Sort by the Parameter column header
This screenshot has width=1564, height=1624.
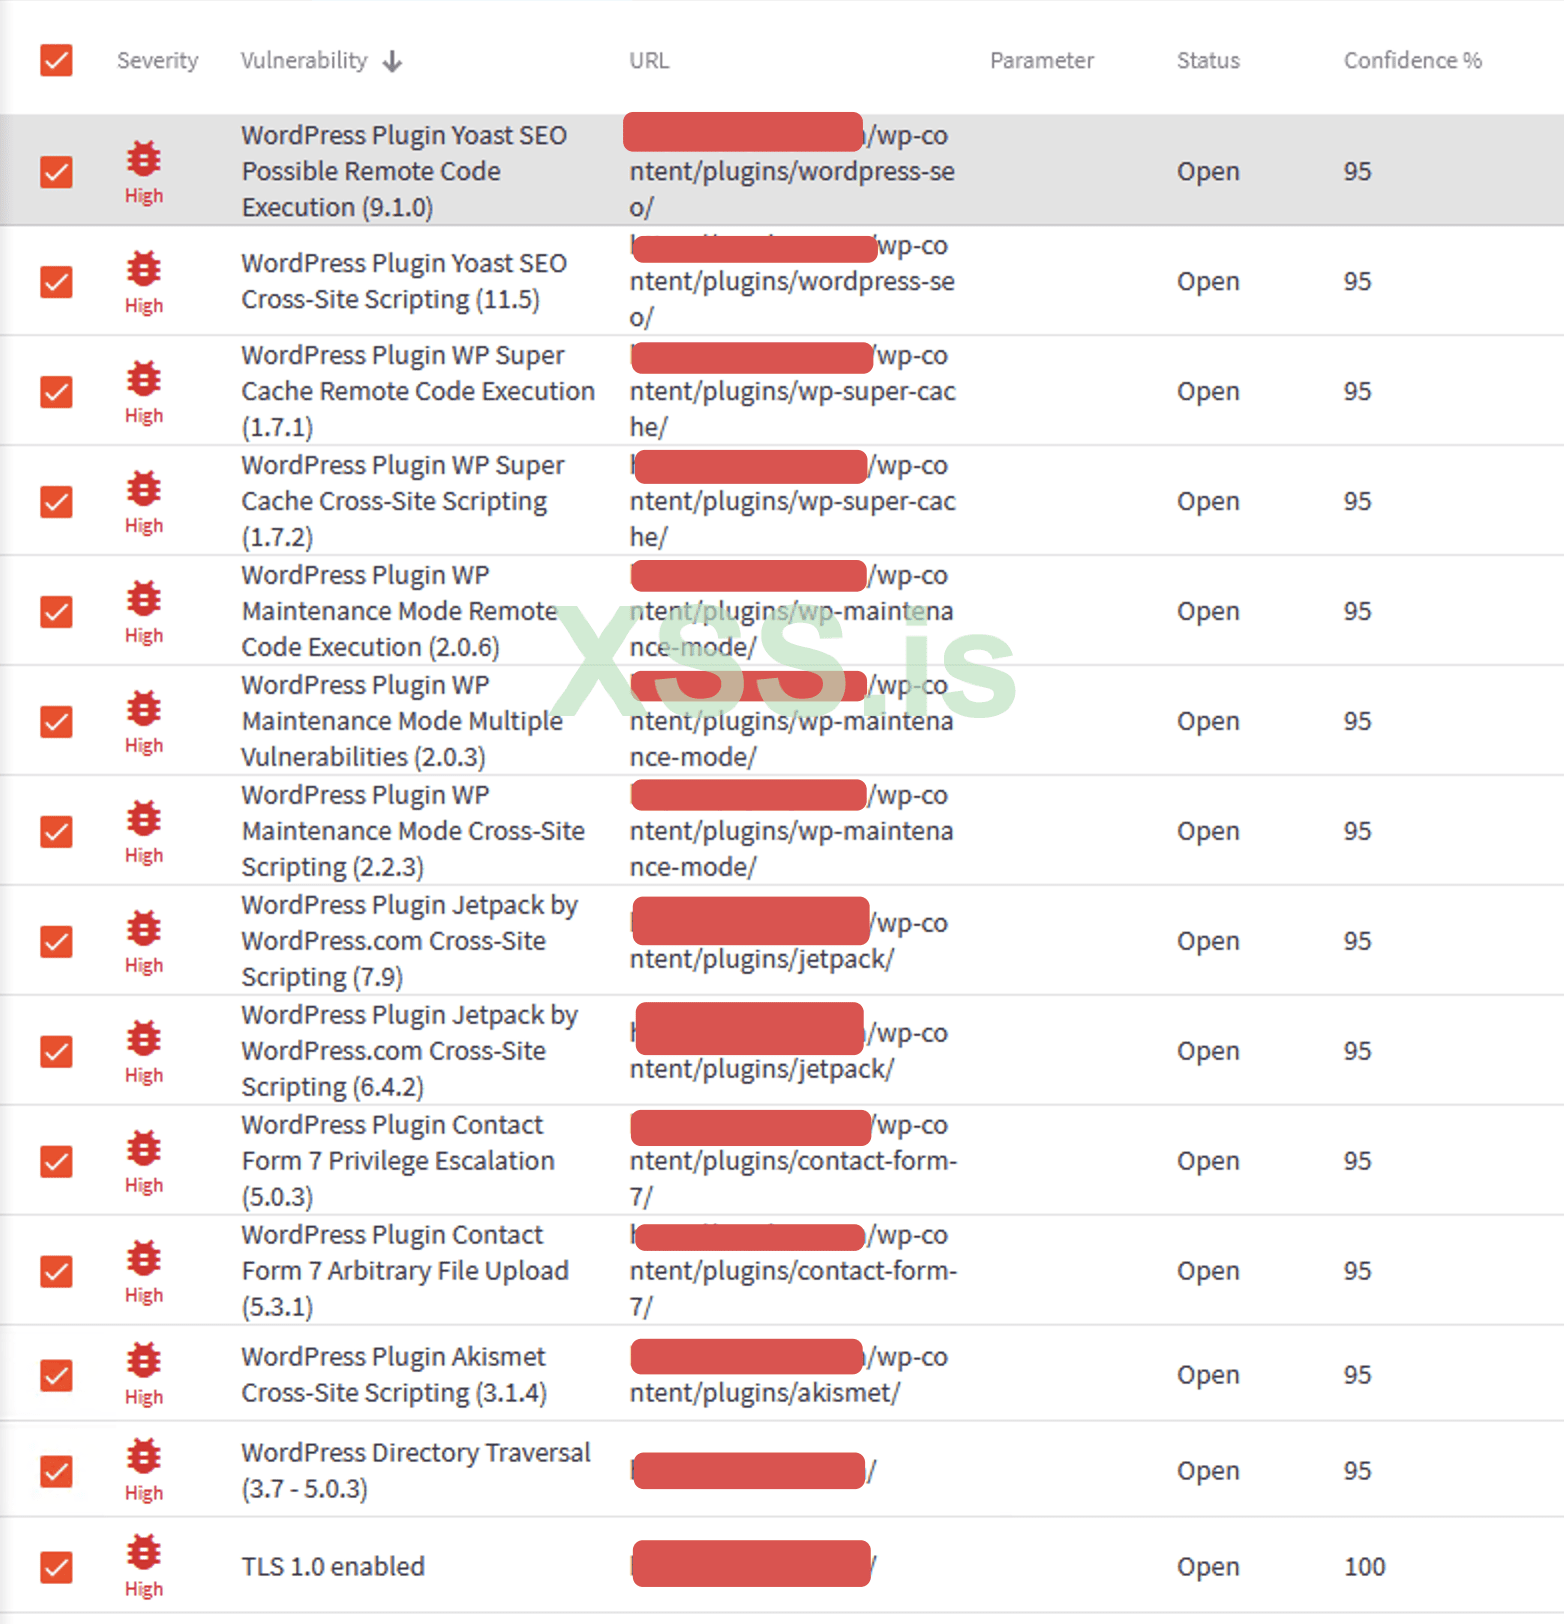pos(1042,60)
